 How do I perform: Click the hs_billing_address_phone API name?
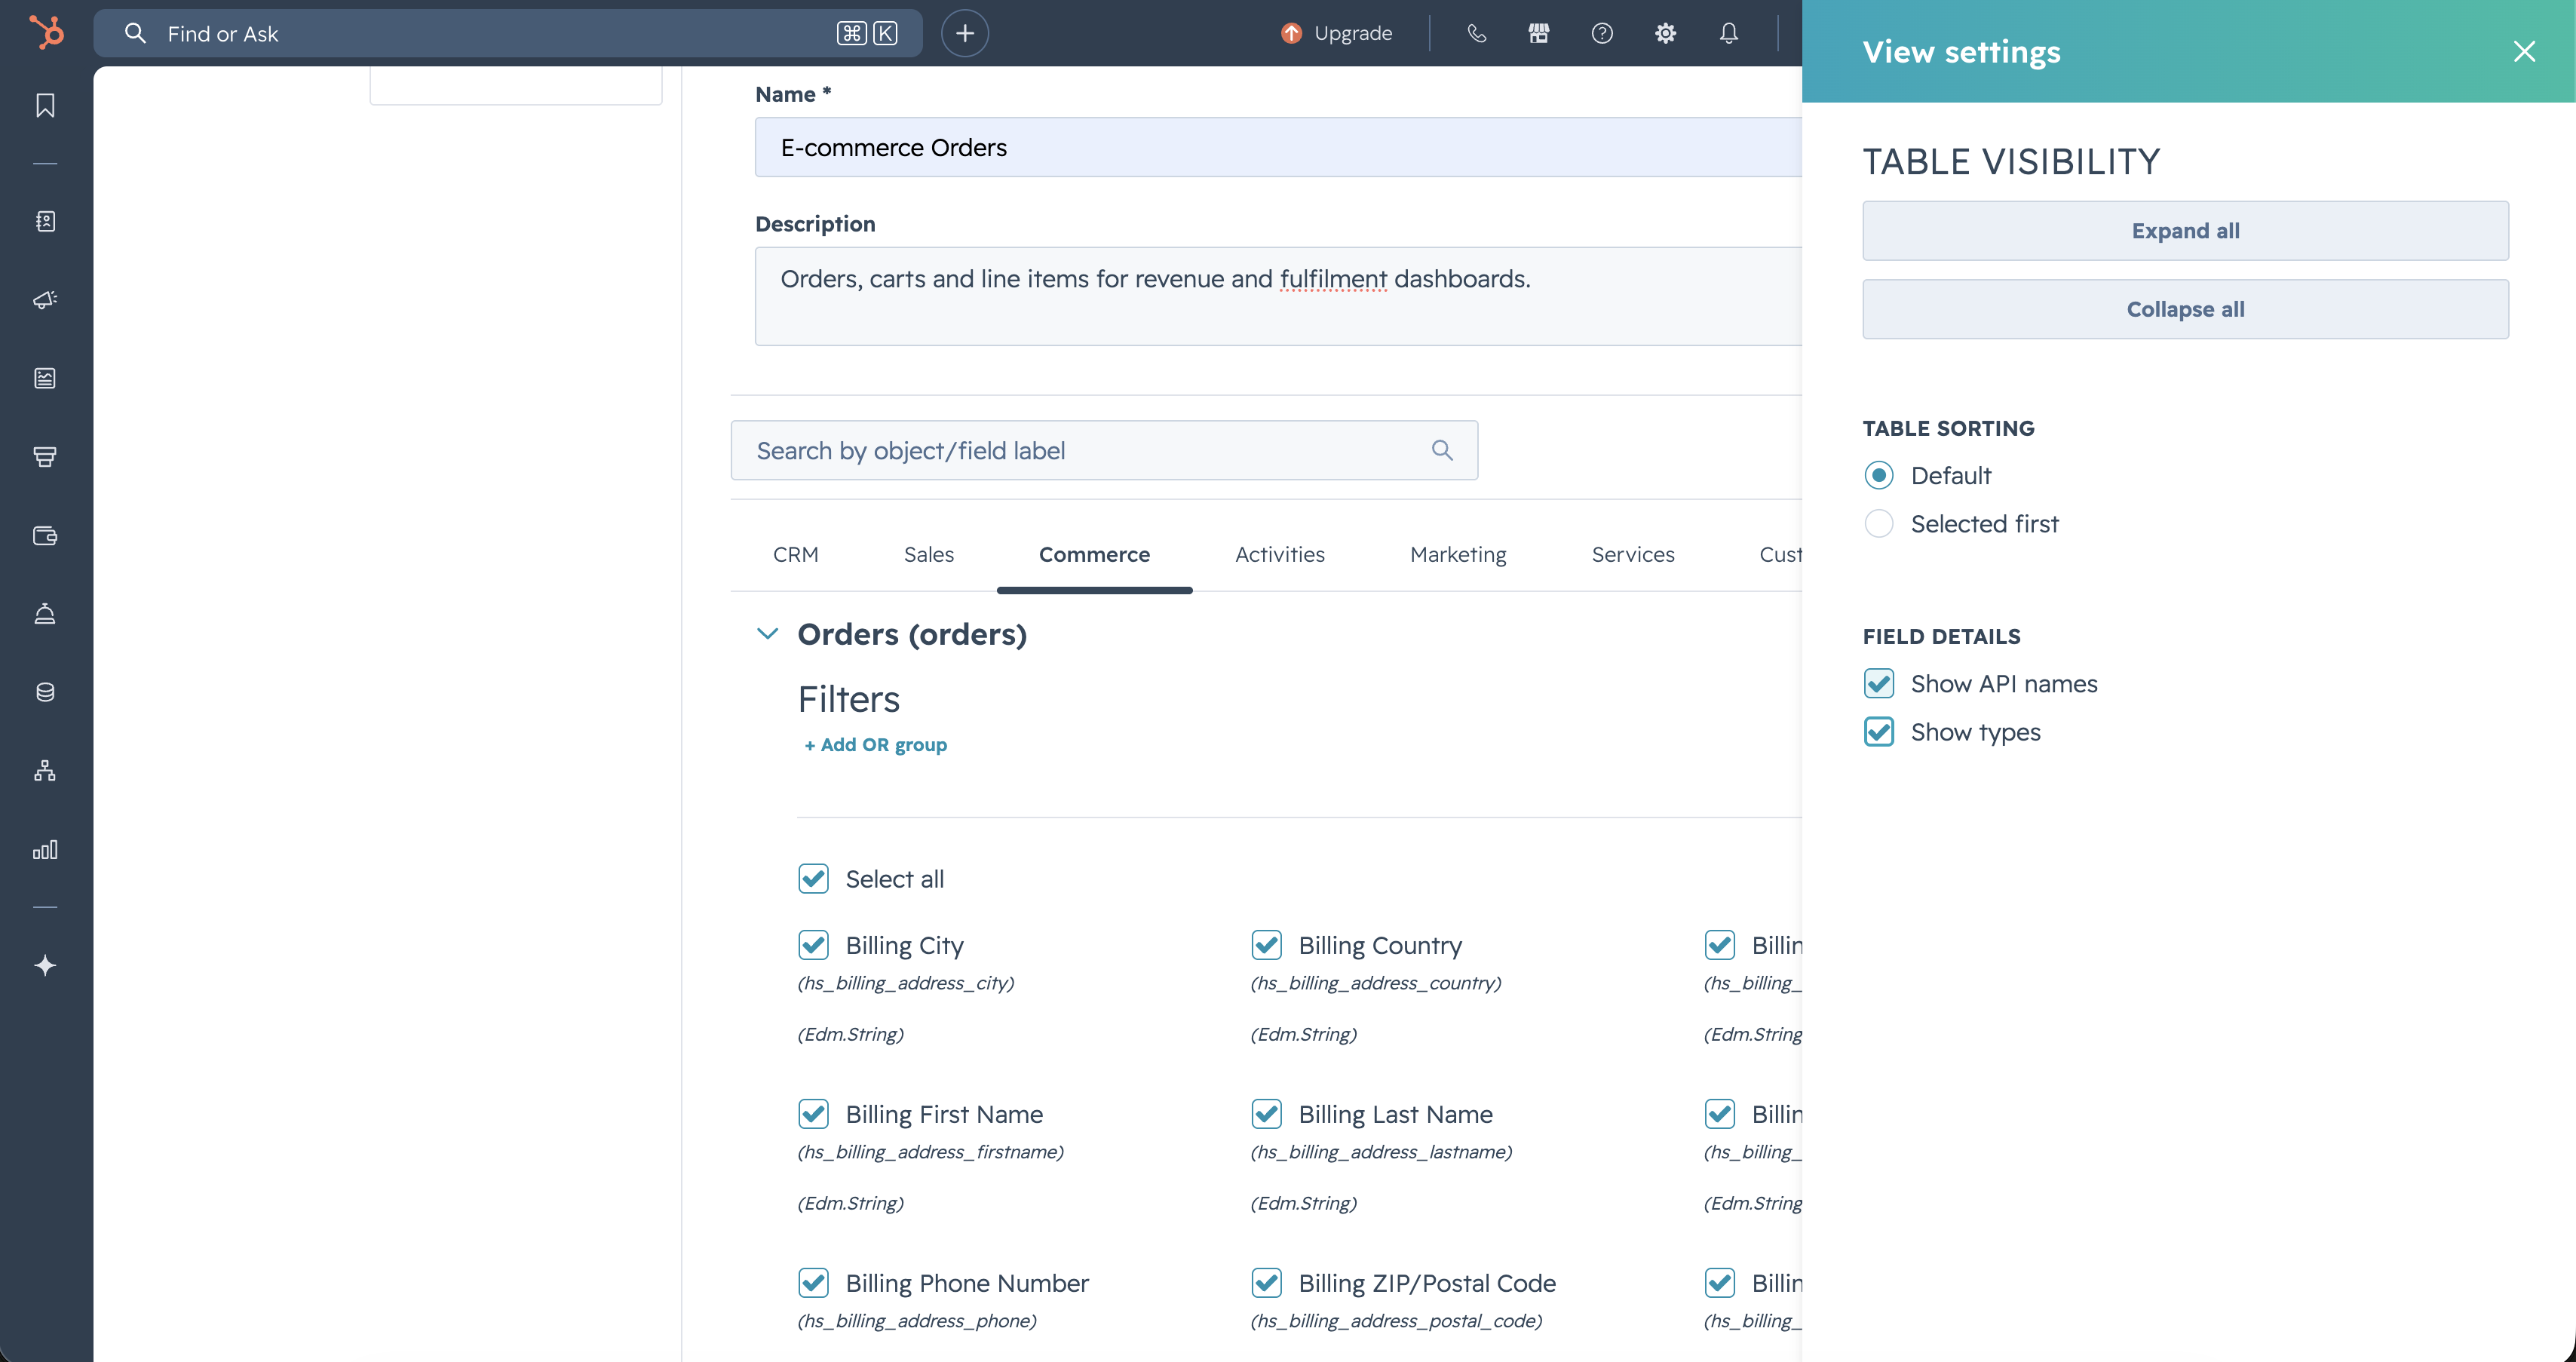[916, 1321]
